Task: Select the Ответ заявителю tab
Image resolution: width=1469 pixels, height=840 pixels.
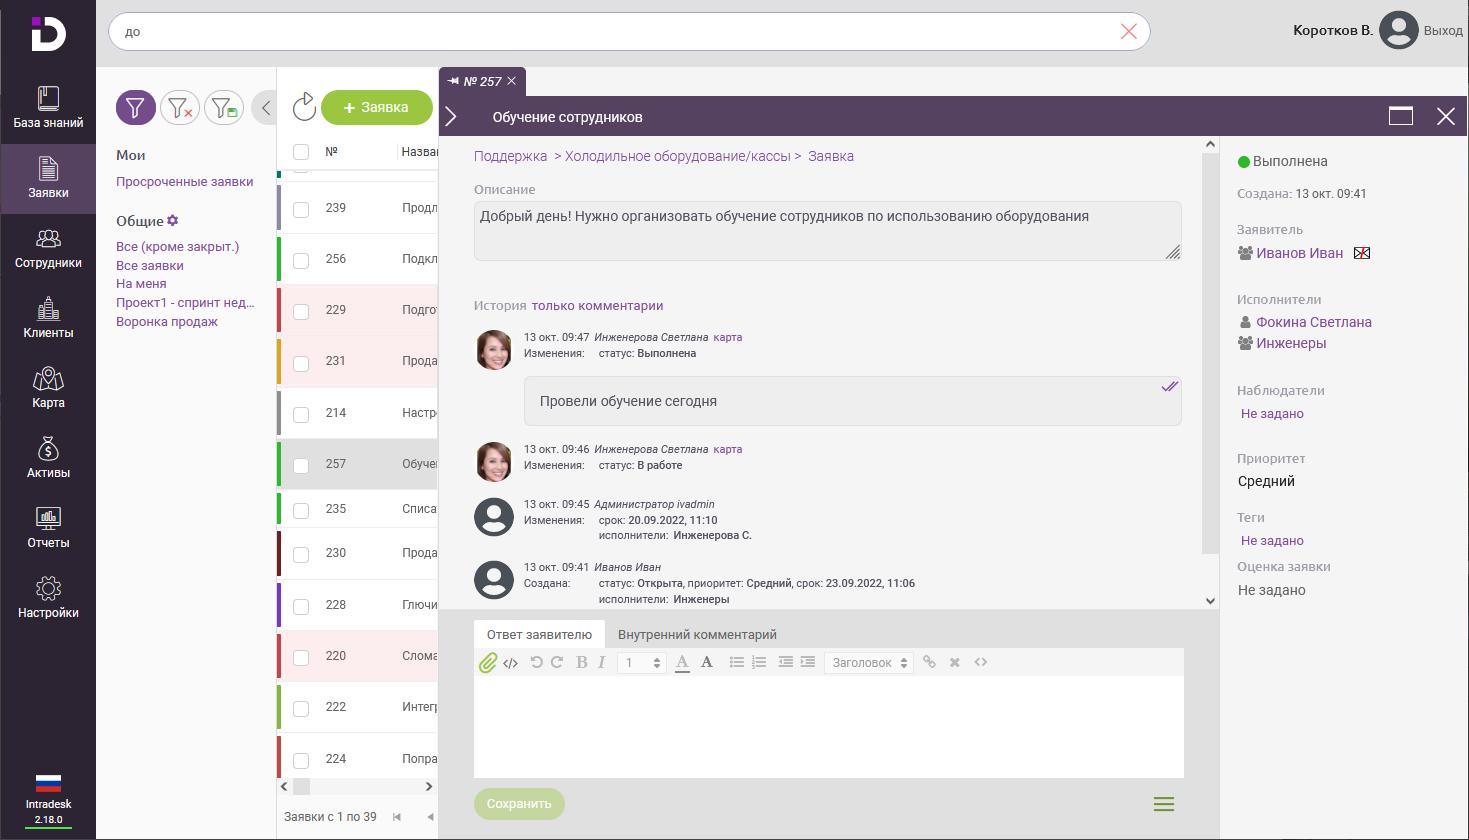Action: (x=539, y=635)
